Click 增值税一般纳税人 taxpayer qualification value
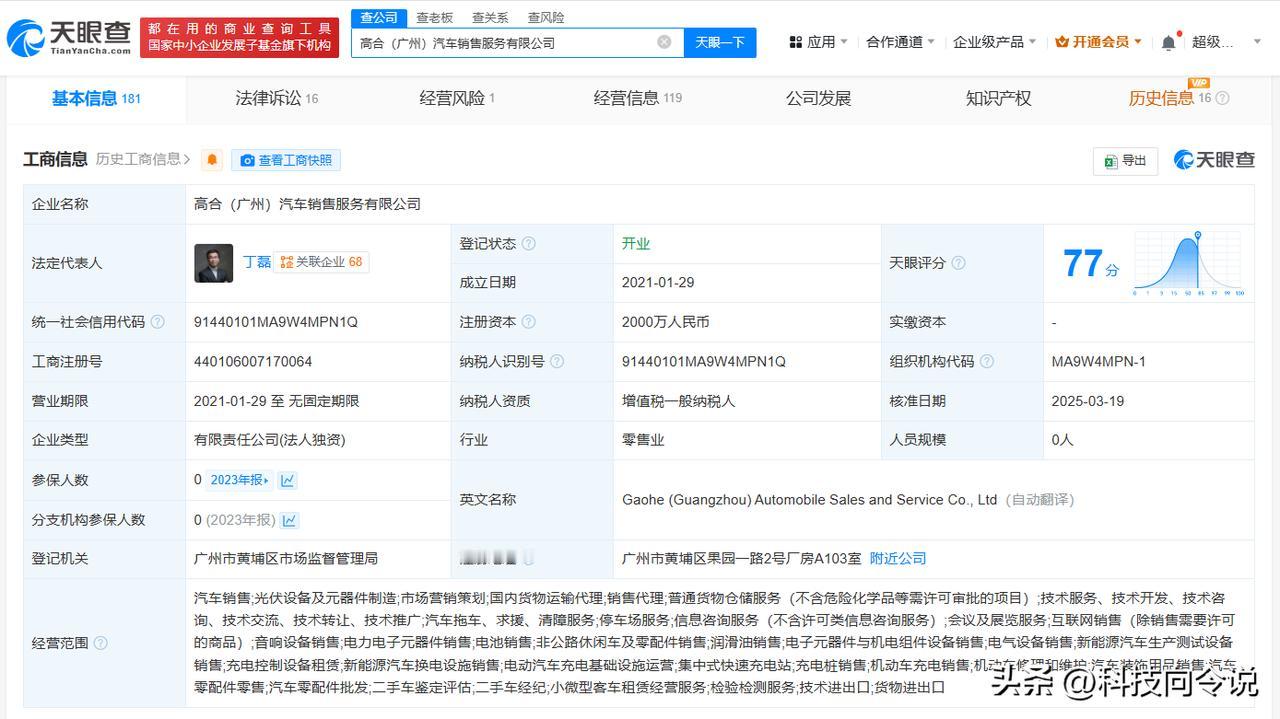The width and height of the screenshot is (1280, 719). [x=678, y=401]
